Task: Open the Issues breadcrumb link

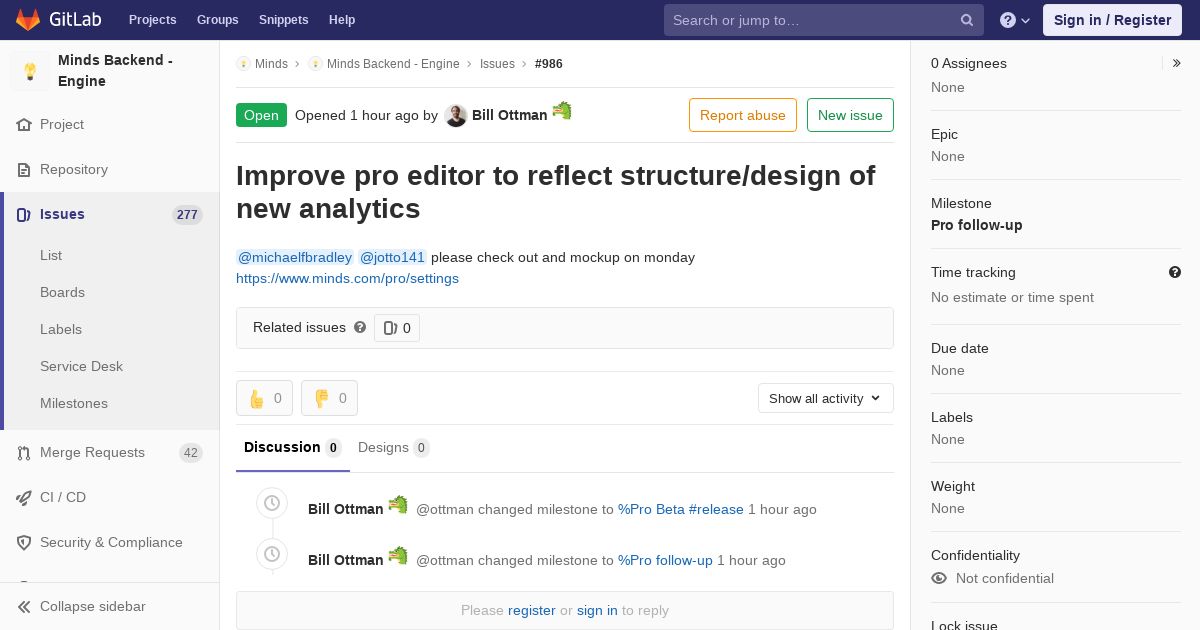Action: coord(497,64)
